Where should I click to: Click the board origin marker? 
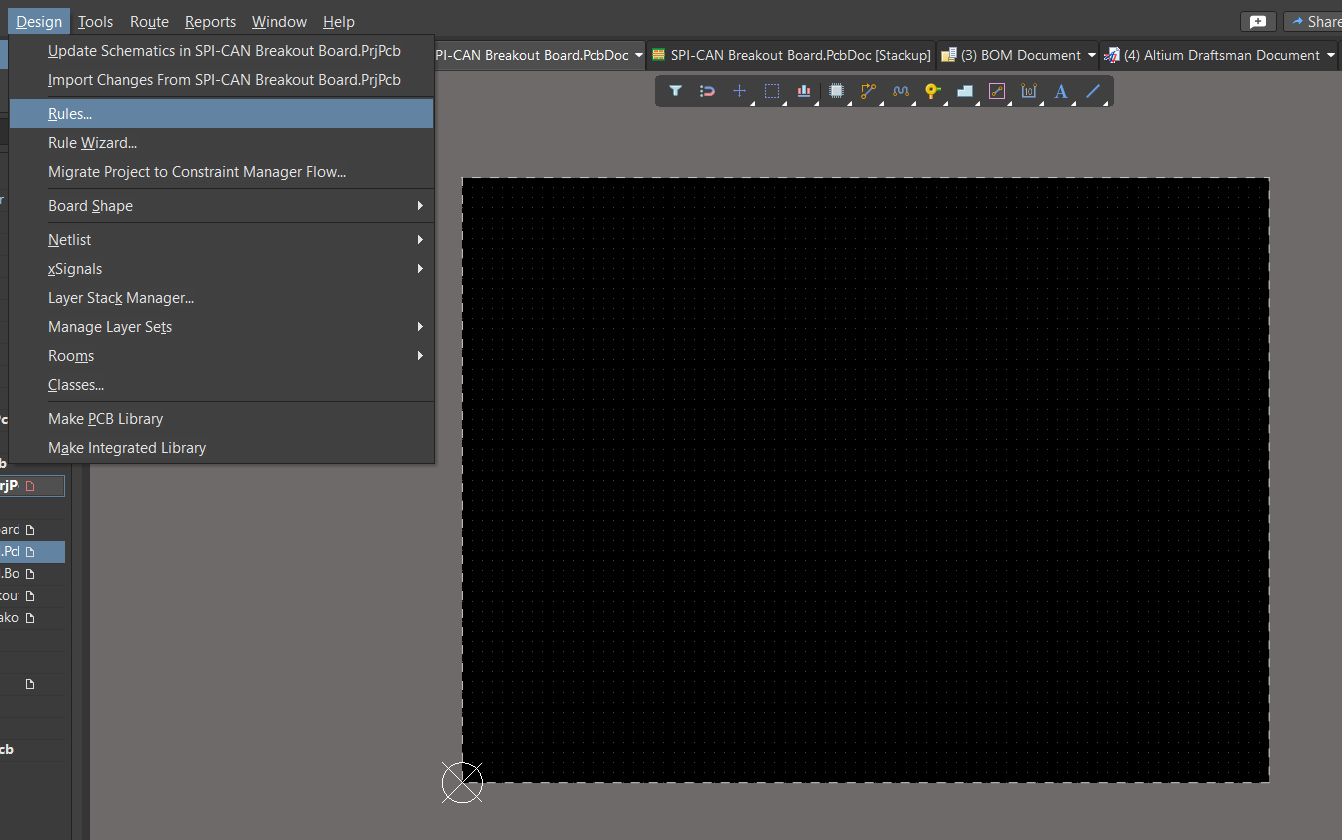(462, 782)
